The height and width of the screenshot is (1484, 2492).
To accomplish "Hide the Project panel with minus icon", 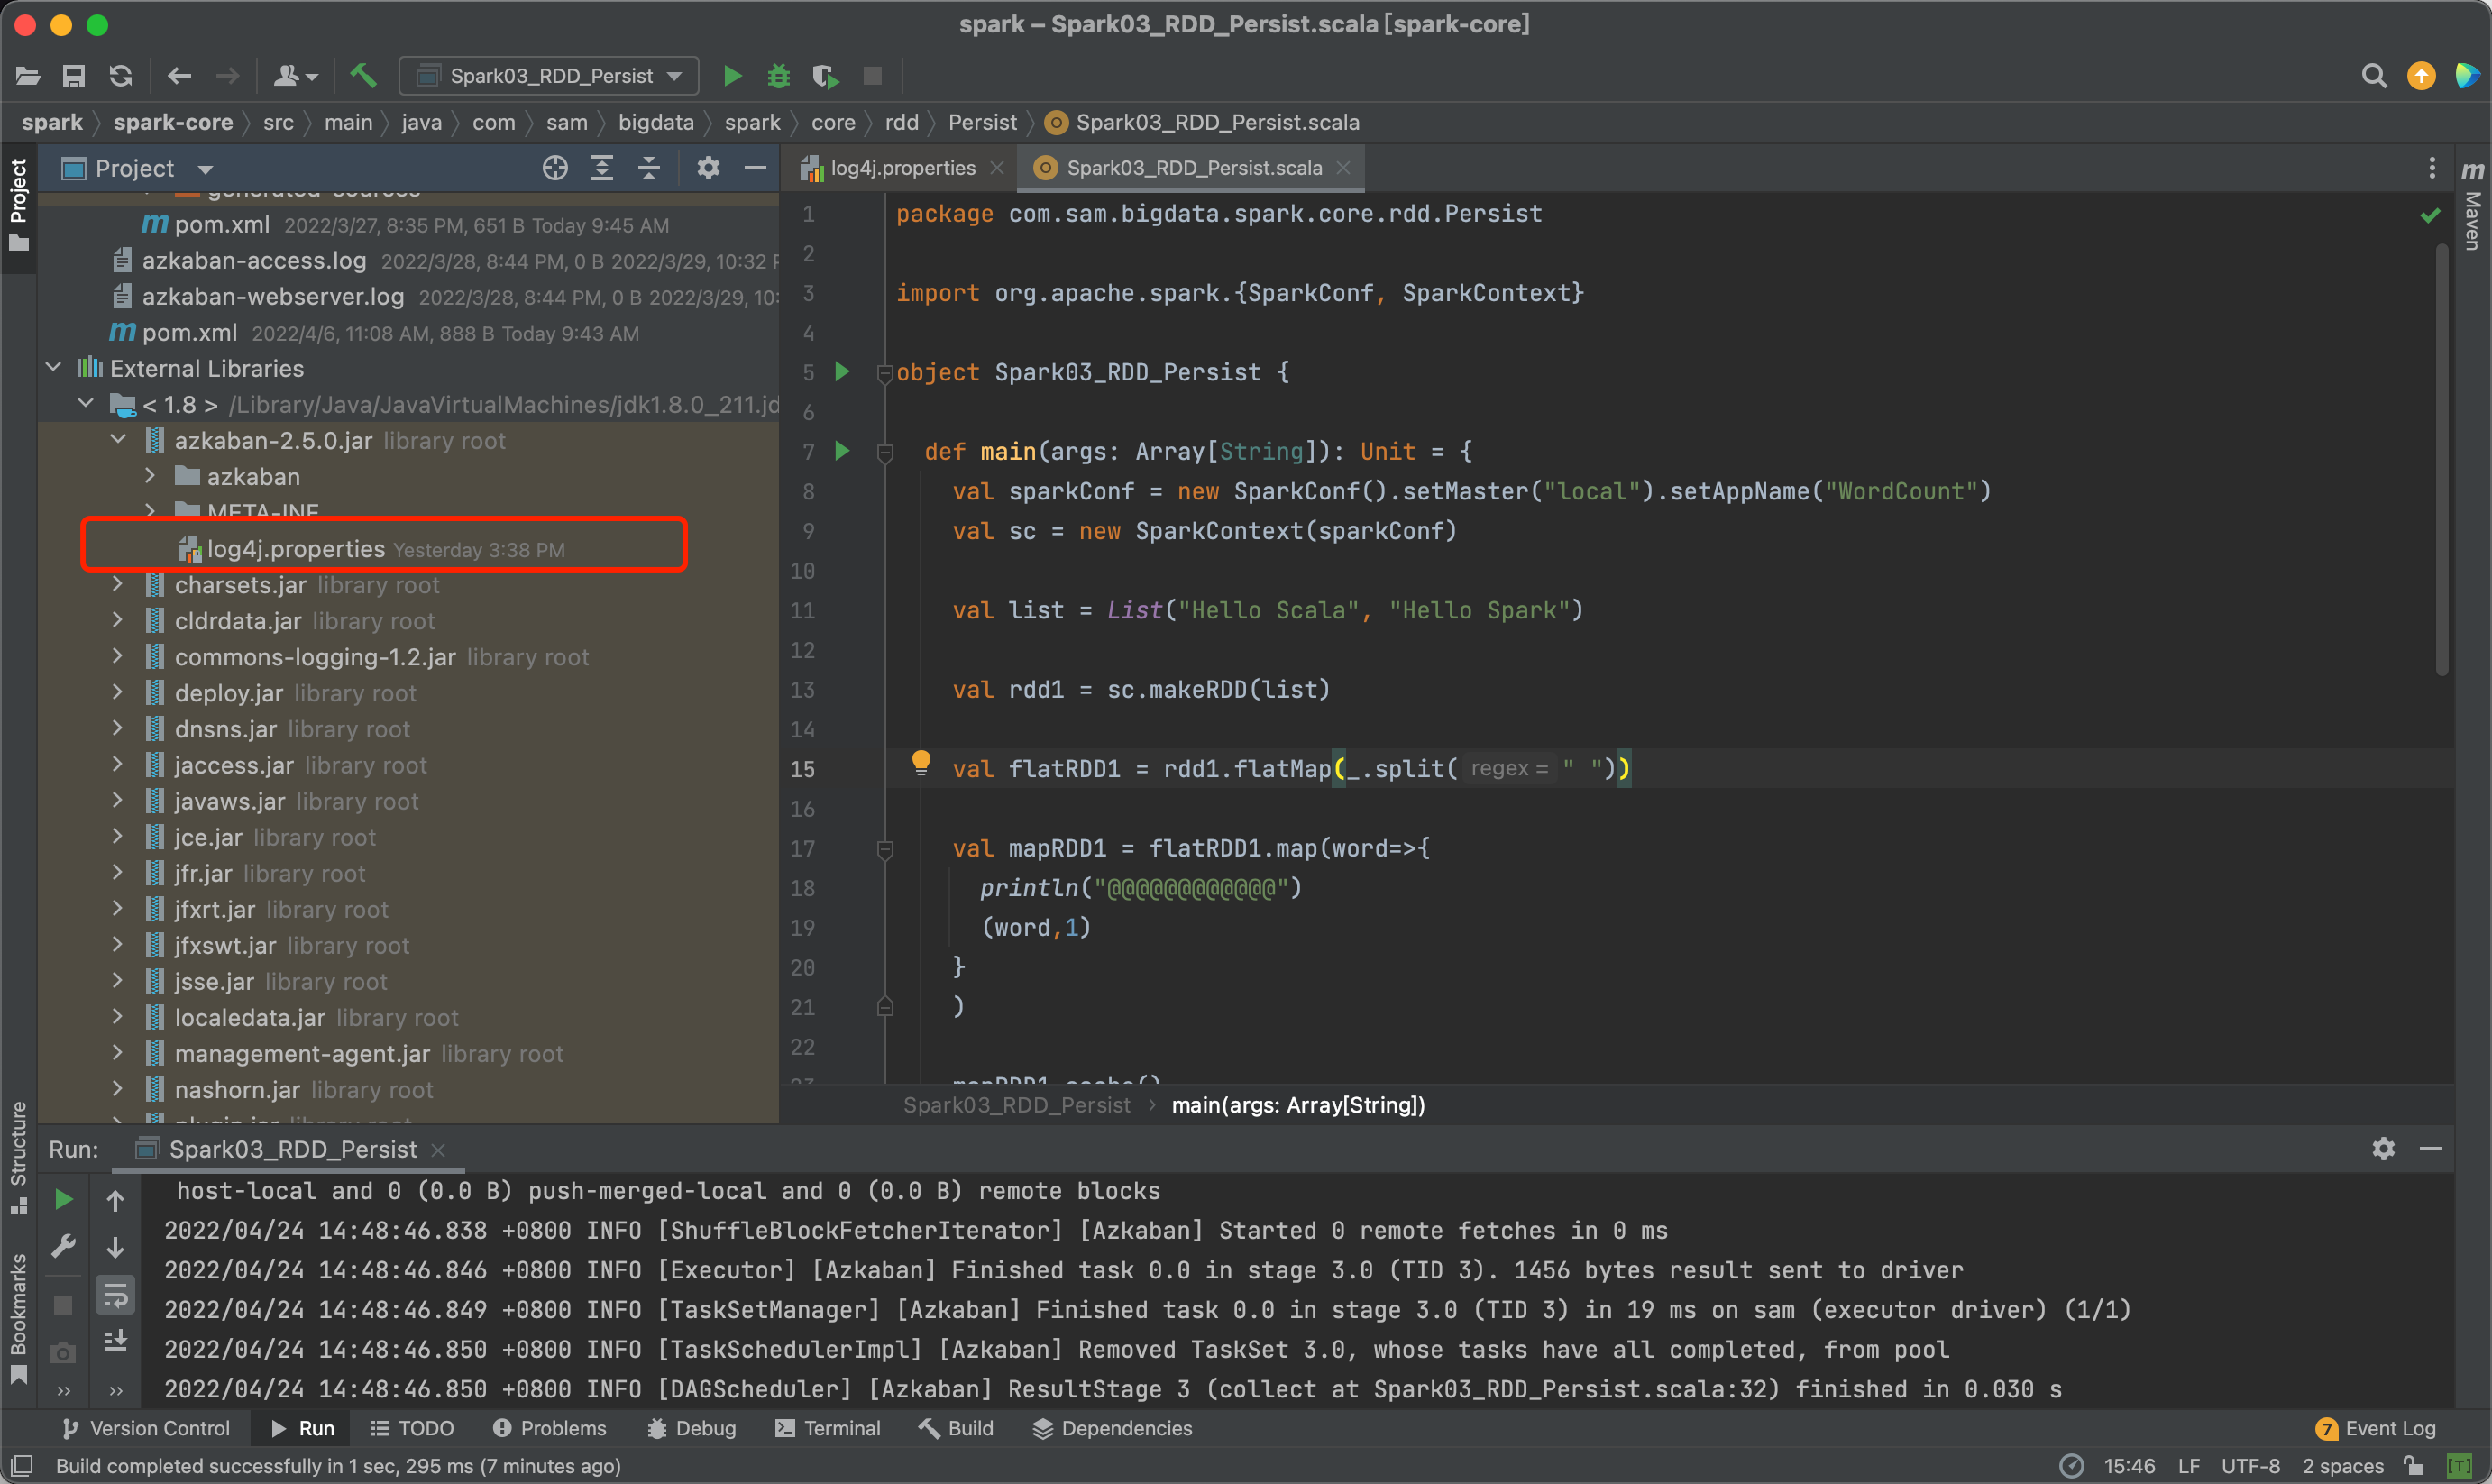I will point(756,168).
